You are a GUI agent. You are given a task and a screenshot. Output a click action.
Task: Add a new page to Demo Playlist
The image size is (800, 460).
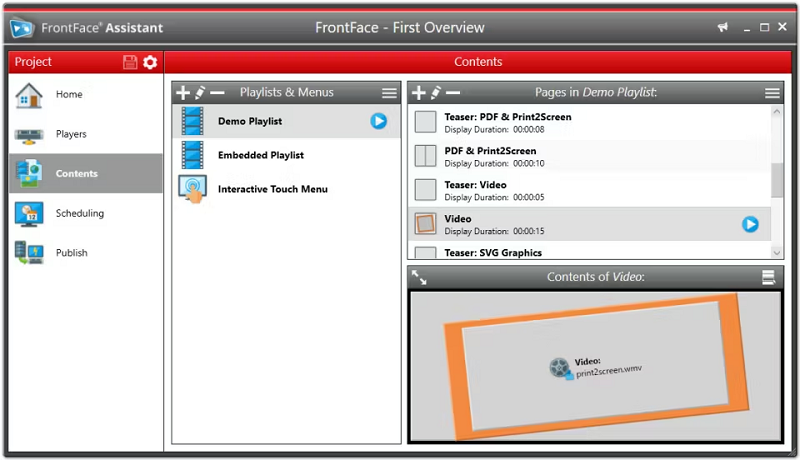(418, 93)
